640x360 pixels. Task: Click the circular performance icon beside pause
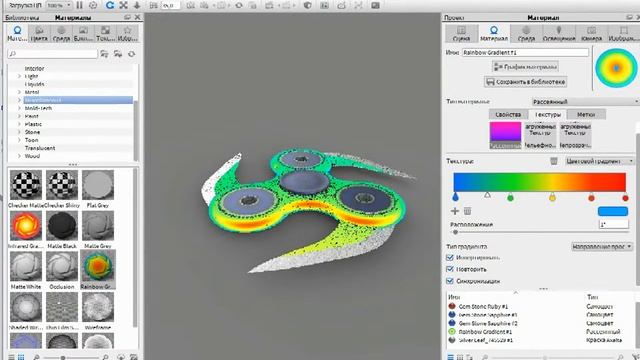93,5
